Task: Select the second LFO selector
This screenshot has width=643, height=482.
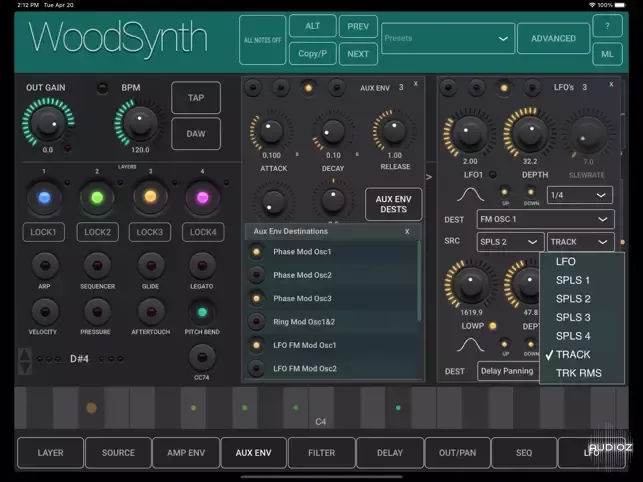Action: tap(476, 88)
